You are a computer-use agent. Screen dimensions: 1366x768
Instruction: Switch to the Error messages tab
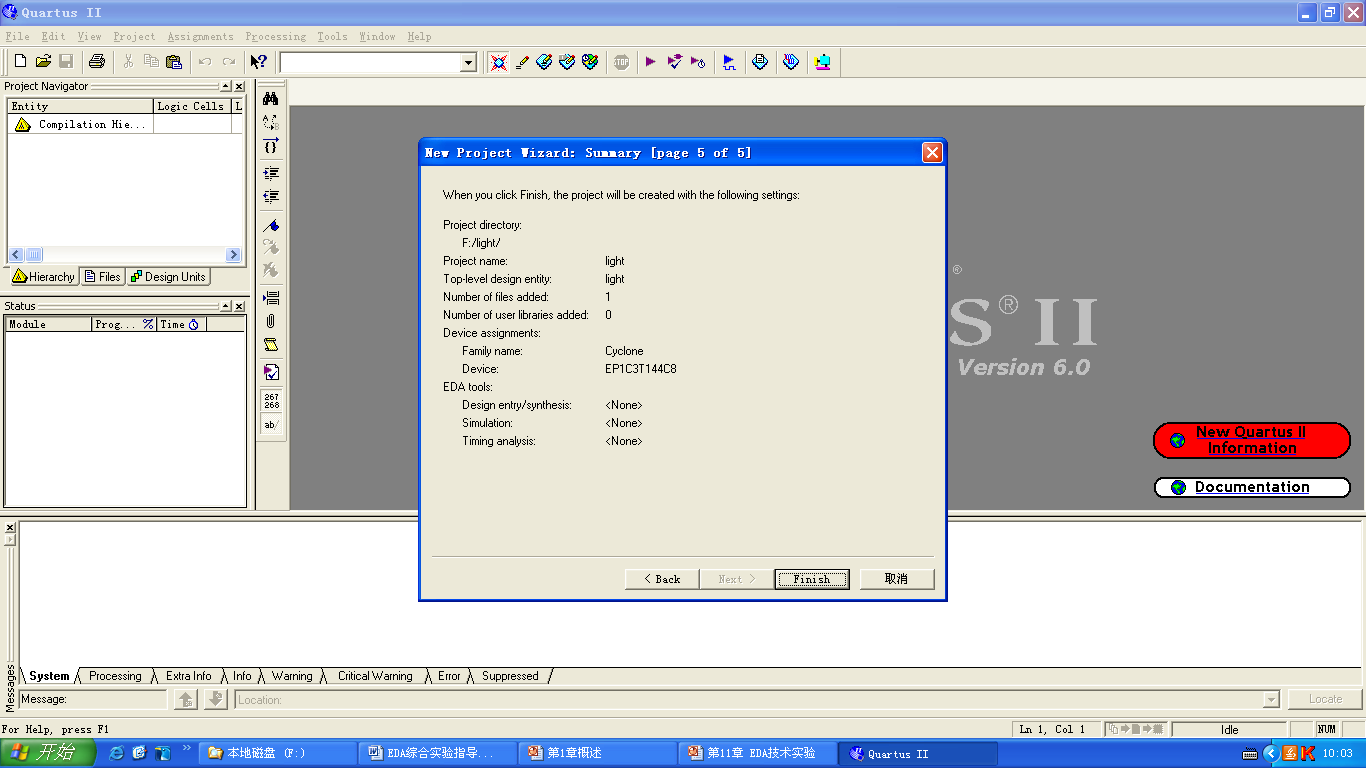pos(449,676)
